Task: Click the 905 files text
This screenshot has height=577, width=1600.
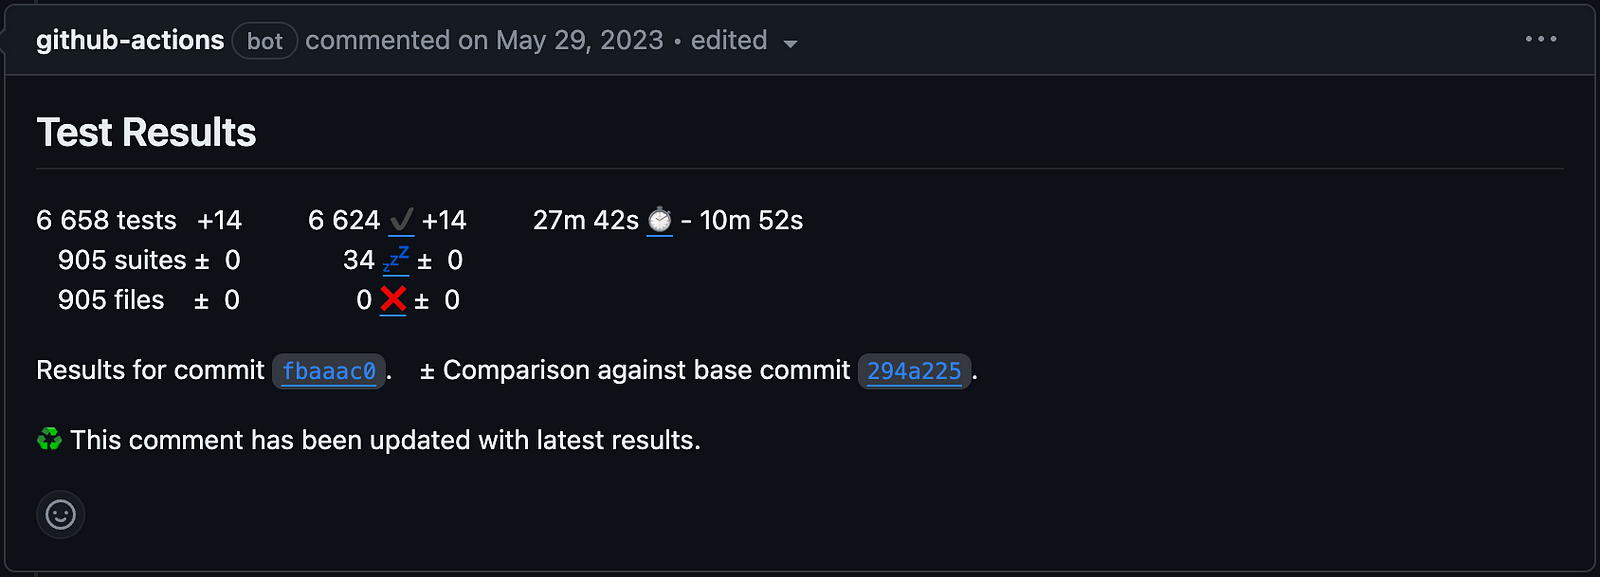Action: pyautogui.click(x=111, y=300)
